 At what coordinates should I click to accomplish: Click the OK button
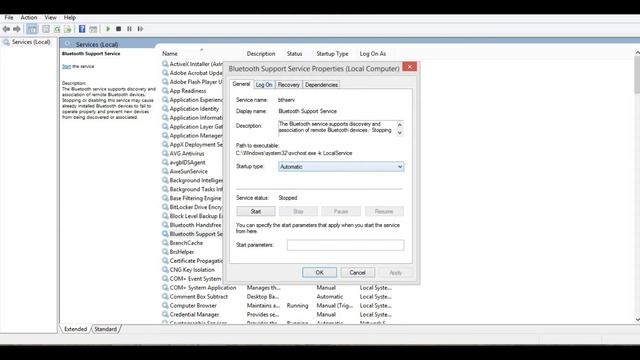320,273
